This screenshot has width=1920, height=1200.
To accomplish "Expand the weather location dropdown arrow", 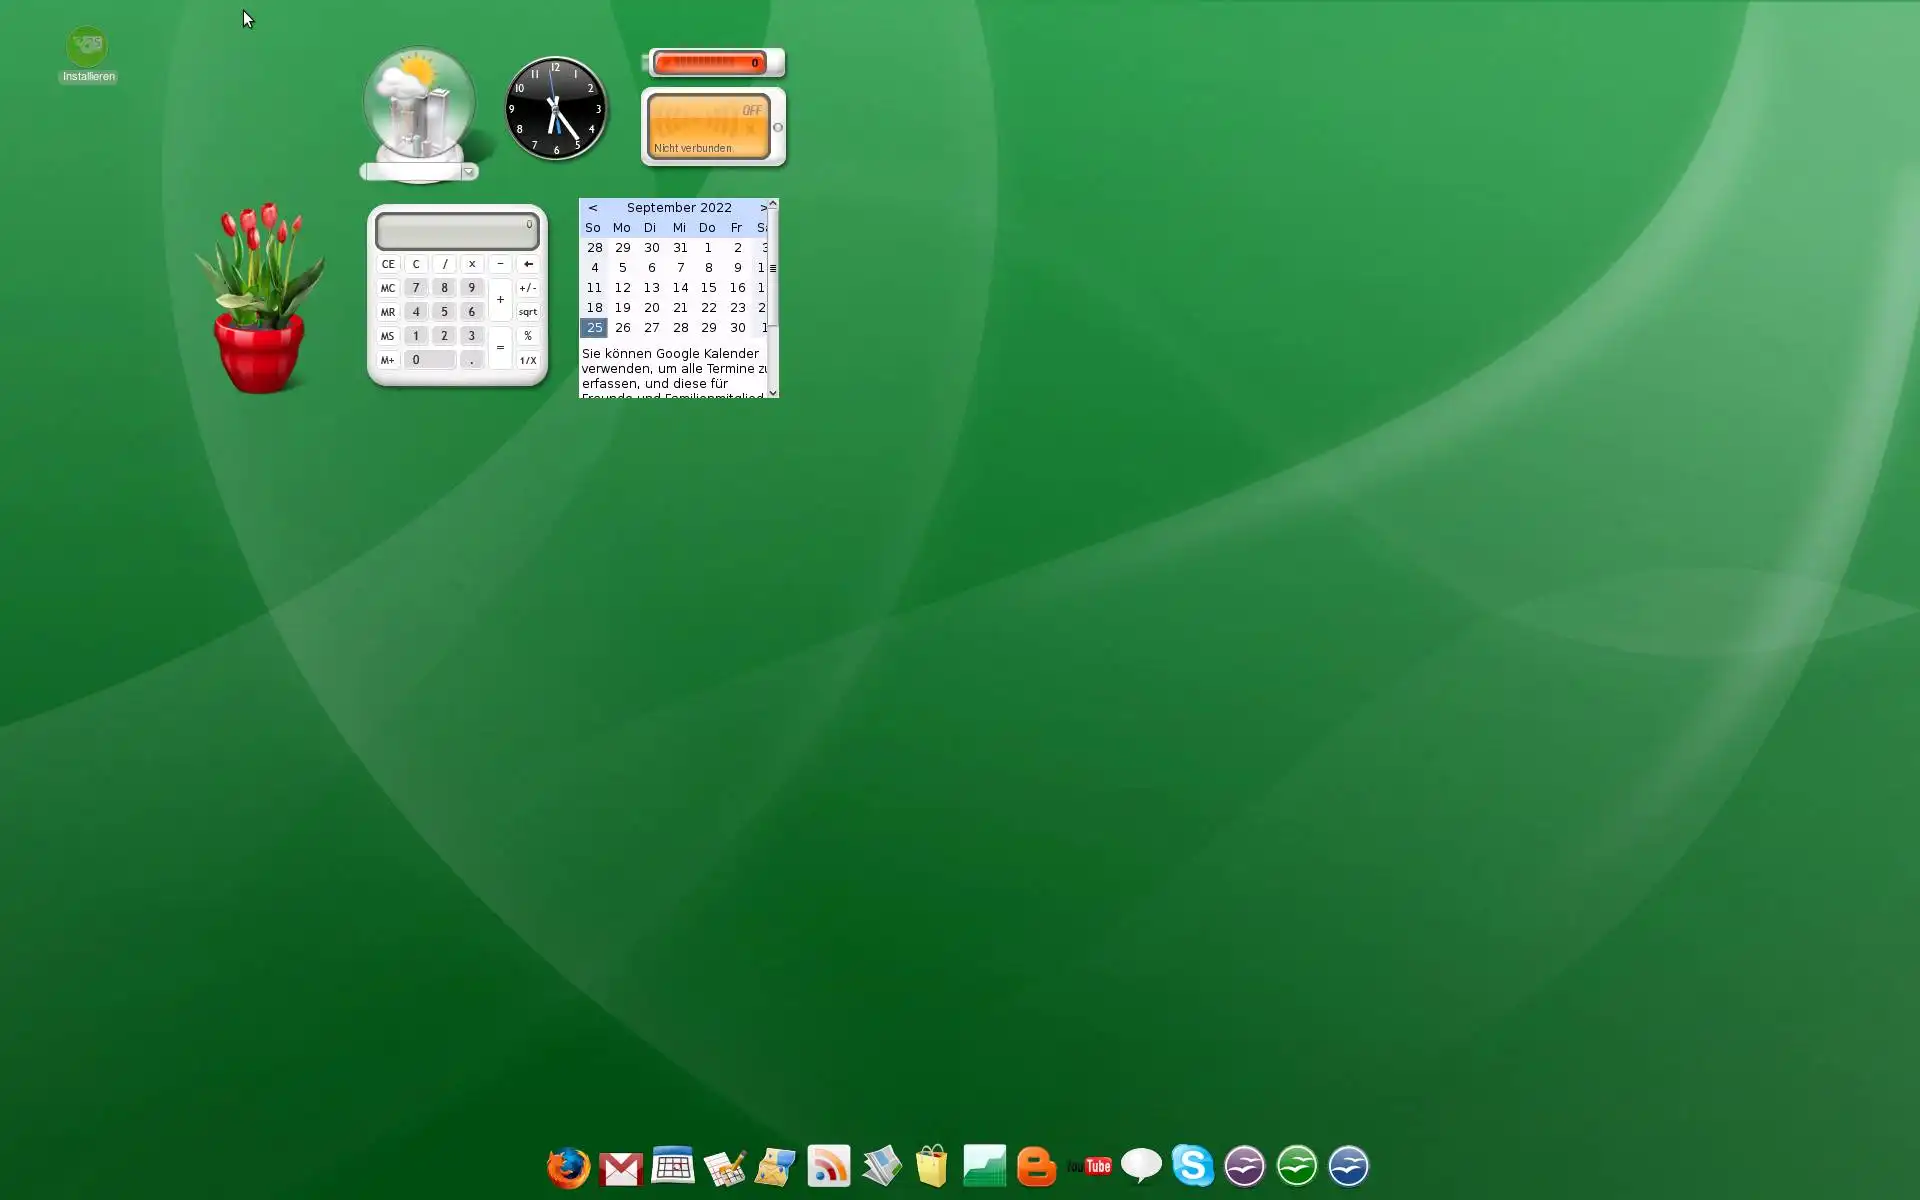I will 468,172.
